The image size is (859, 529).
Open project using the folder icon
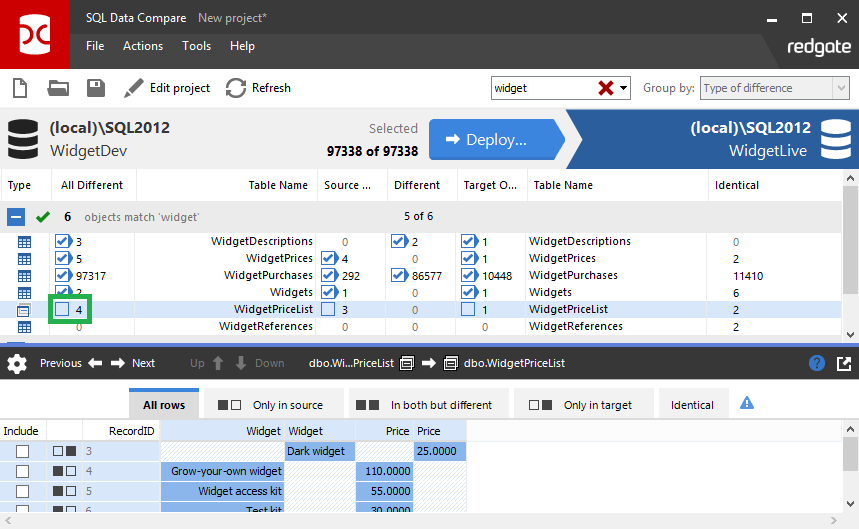point(58,88)
